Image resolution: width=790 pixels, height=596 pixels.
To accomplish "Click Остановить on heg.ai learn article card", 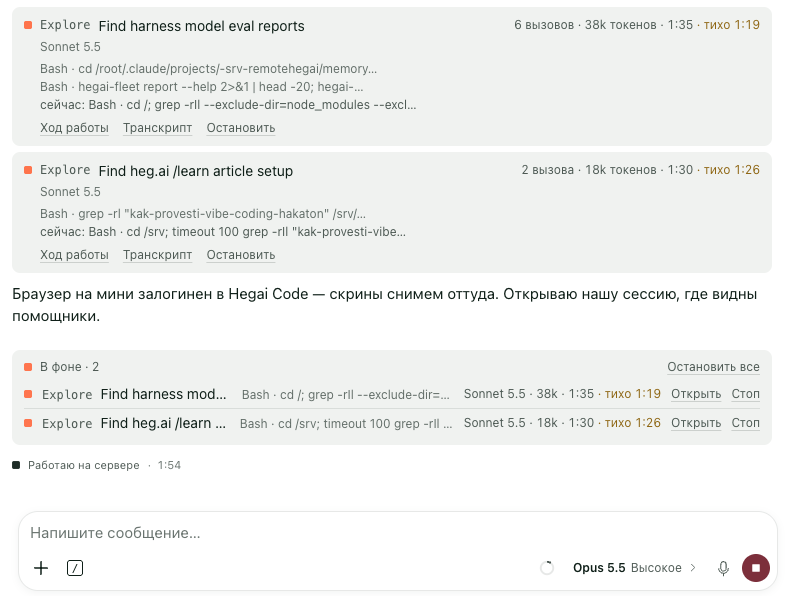I will click(241, 255).
